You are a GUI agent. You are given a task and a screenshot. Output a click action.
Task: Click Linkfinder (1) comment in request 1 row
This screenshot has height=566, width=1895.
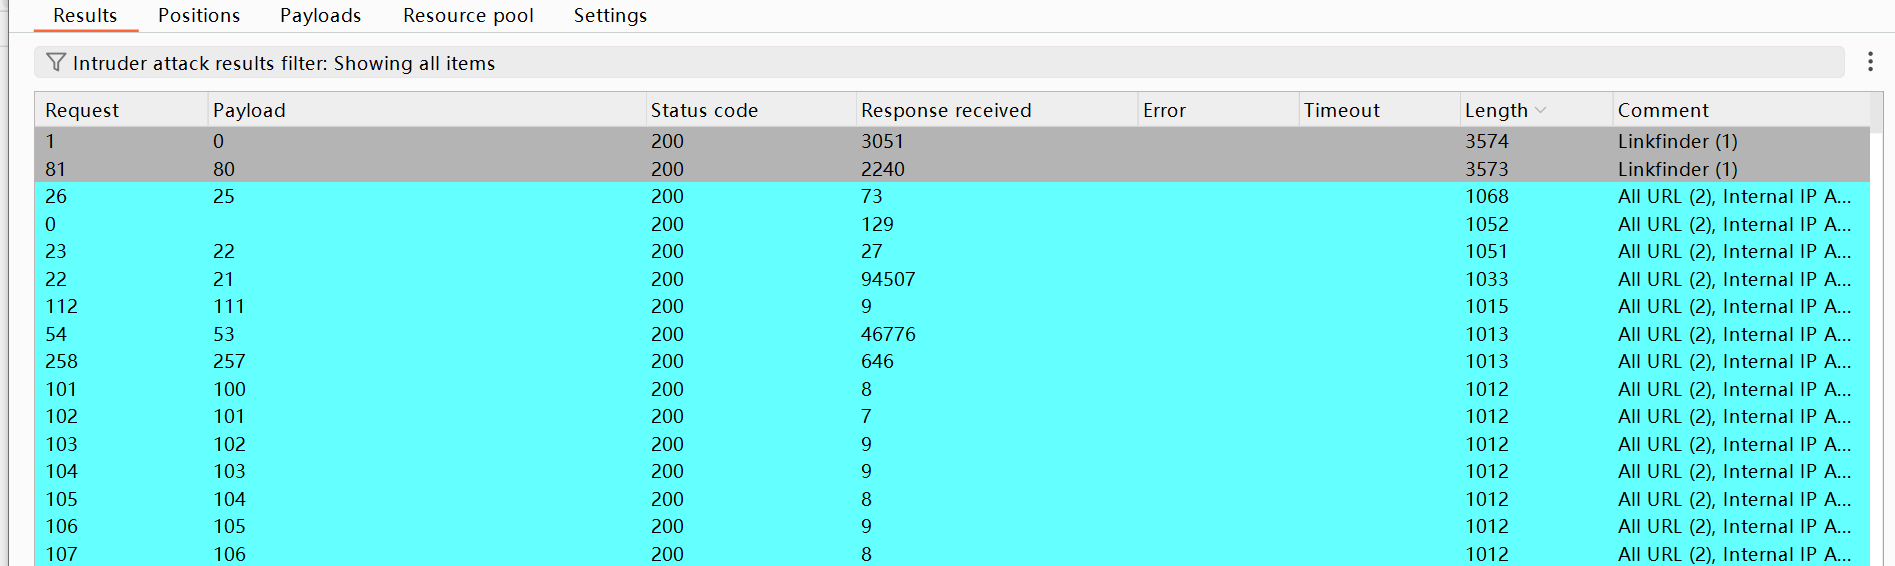click(1677, 141)
